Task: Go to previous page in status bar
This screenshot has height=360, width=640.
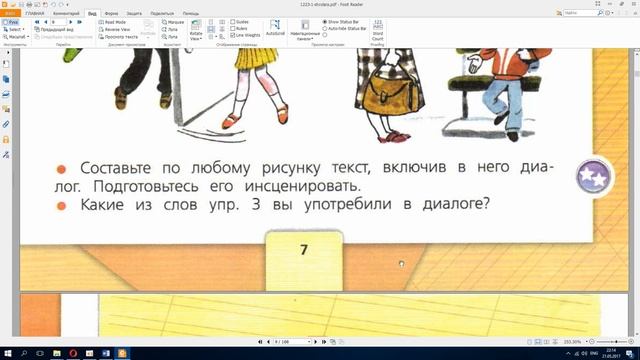Action: [268, 342]
